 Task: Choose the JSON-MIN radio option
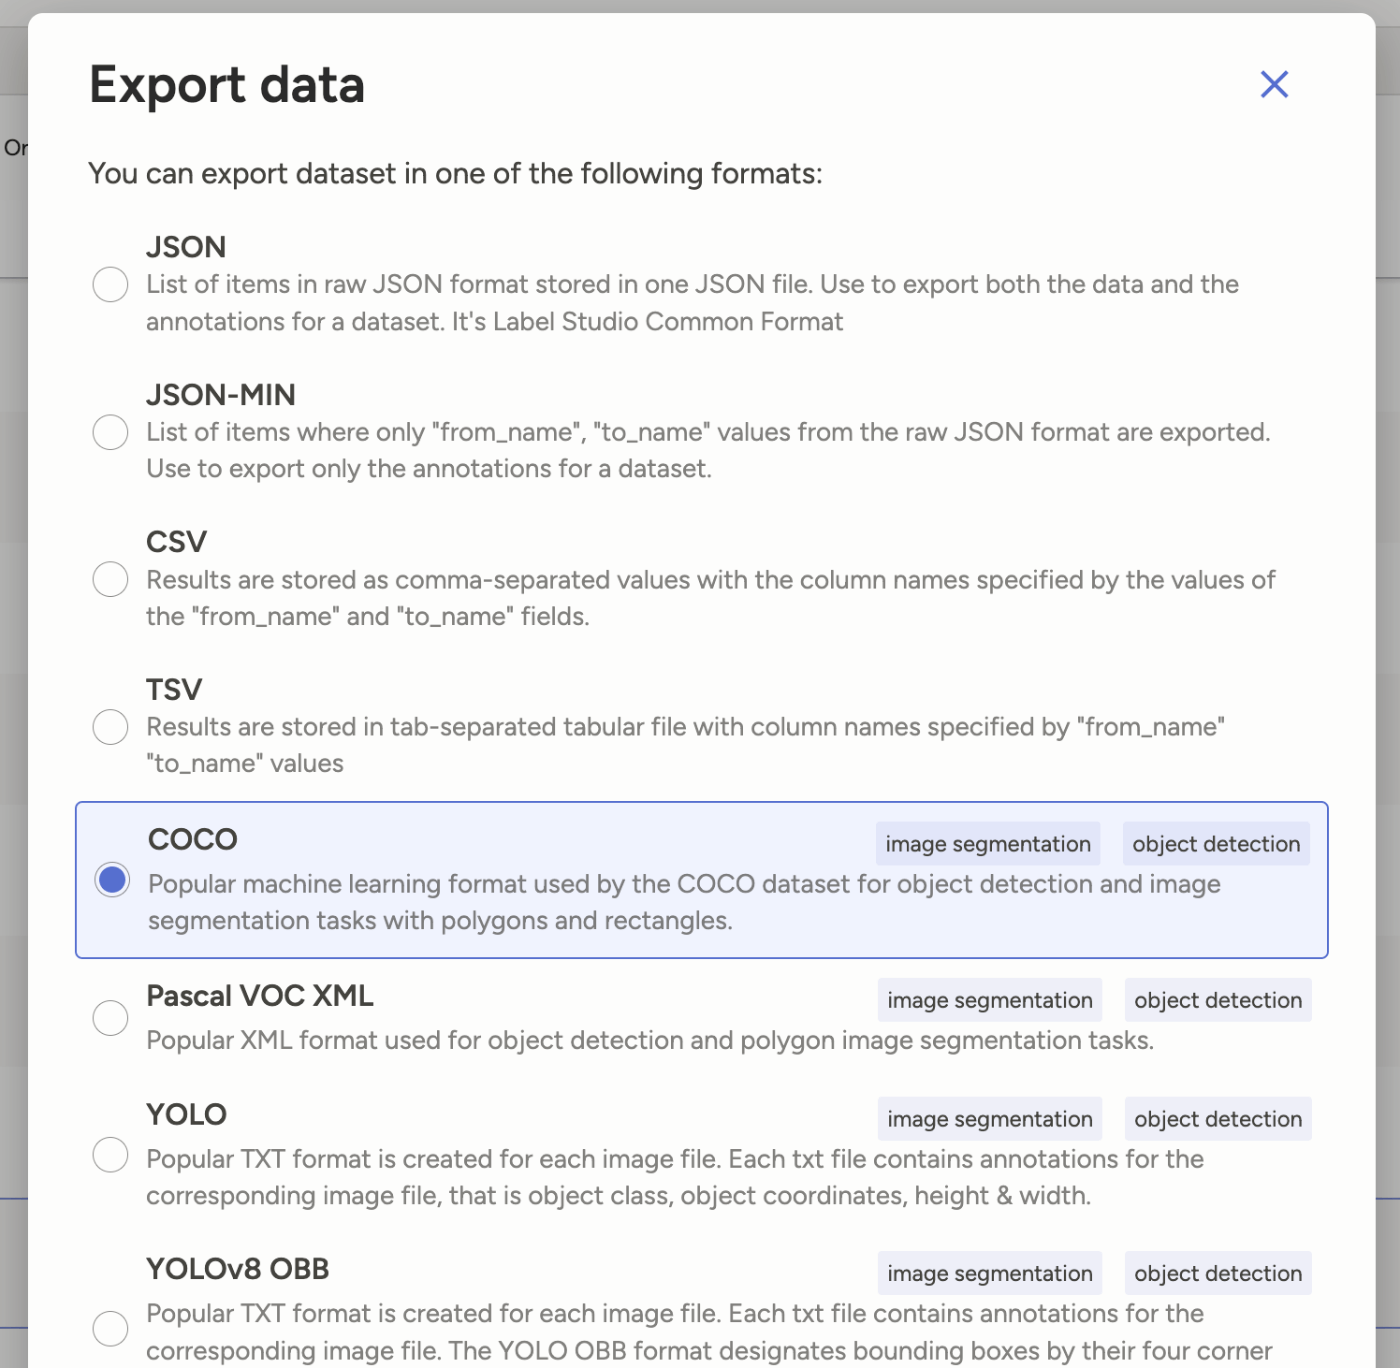(x=110, y=432)
